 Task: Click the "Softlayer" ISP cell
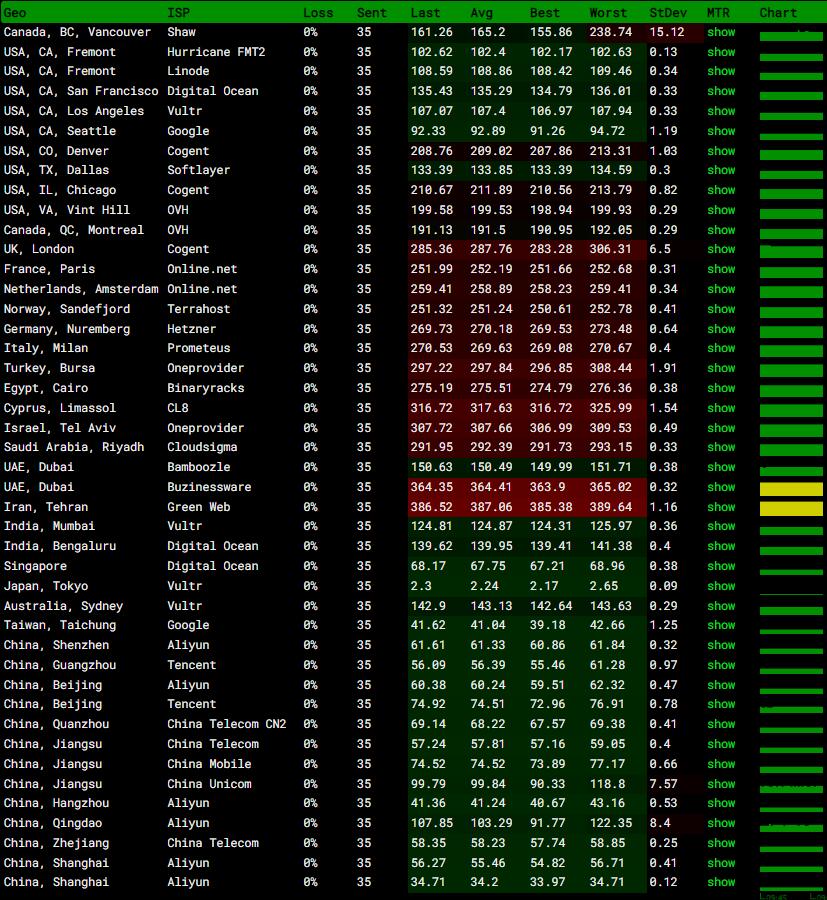pyautogui.click(x=199, y=170)
